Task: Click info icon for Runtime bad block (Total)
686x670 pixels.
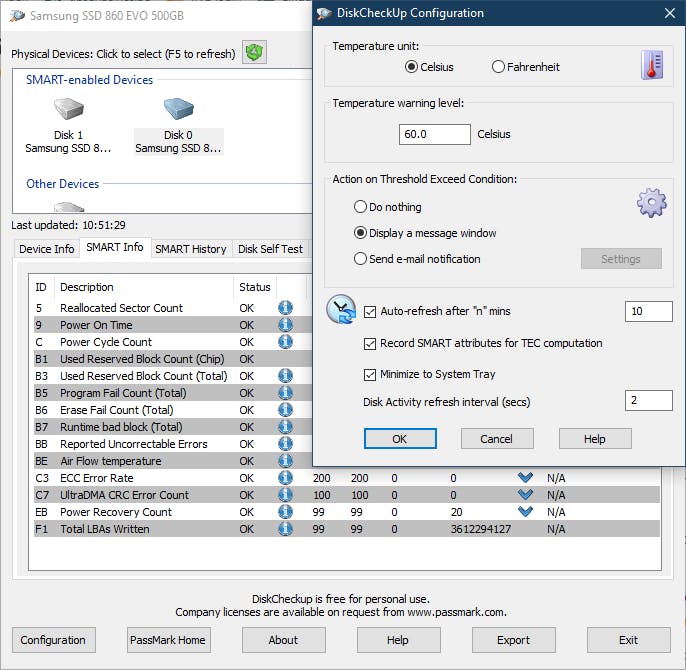Action: pos(285,427)
